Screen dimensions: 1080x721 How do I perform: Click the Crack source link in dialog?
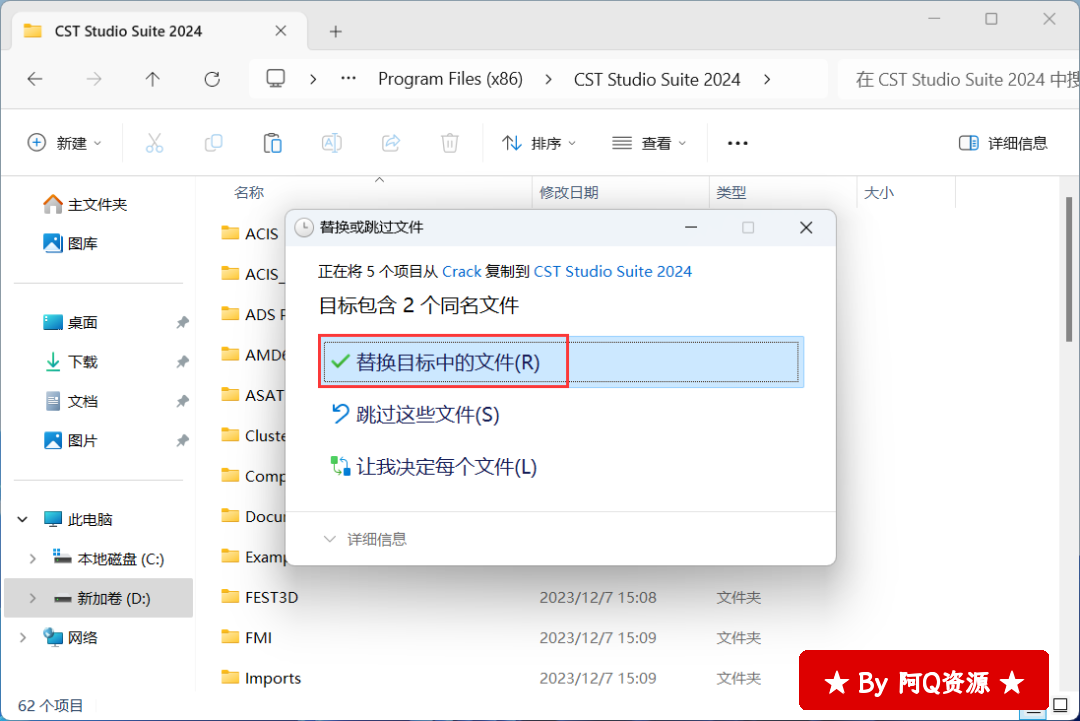(461, 271)
